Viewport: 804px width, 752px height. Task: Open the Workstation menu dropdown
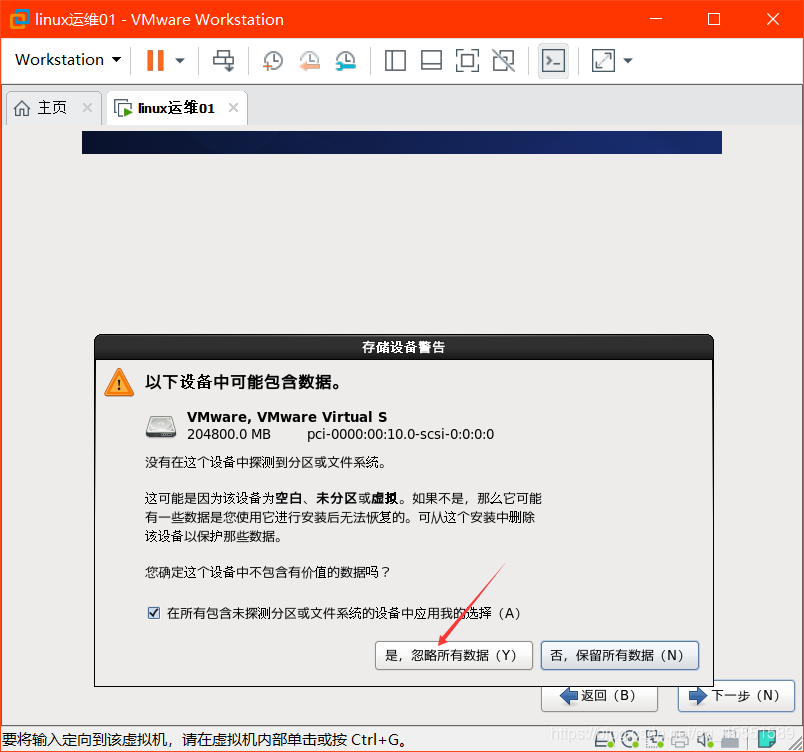68,60
